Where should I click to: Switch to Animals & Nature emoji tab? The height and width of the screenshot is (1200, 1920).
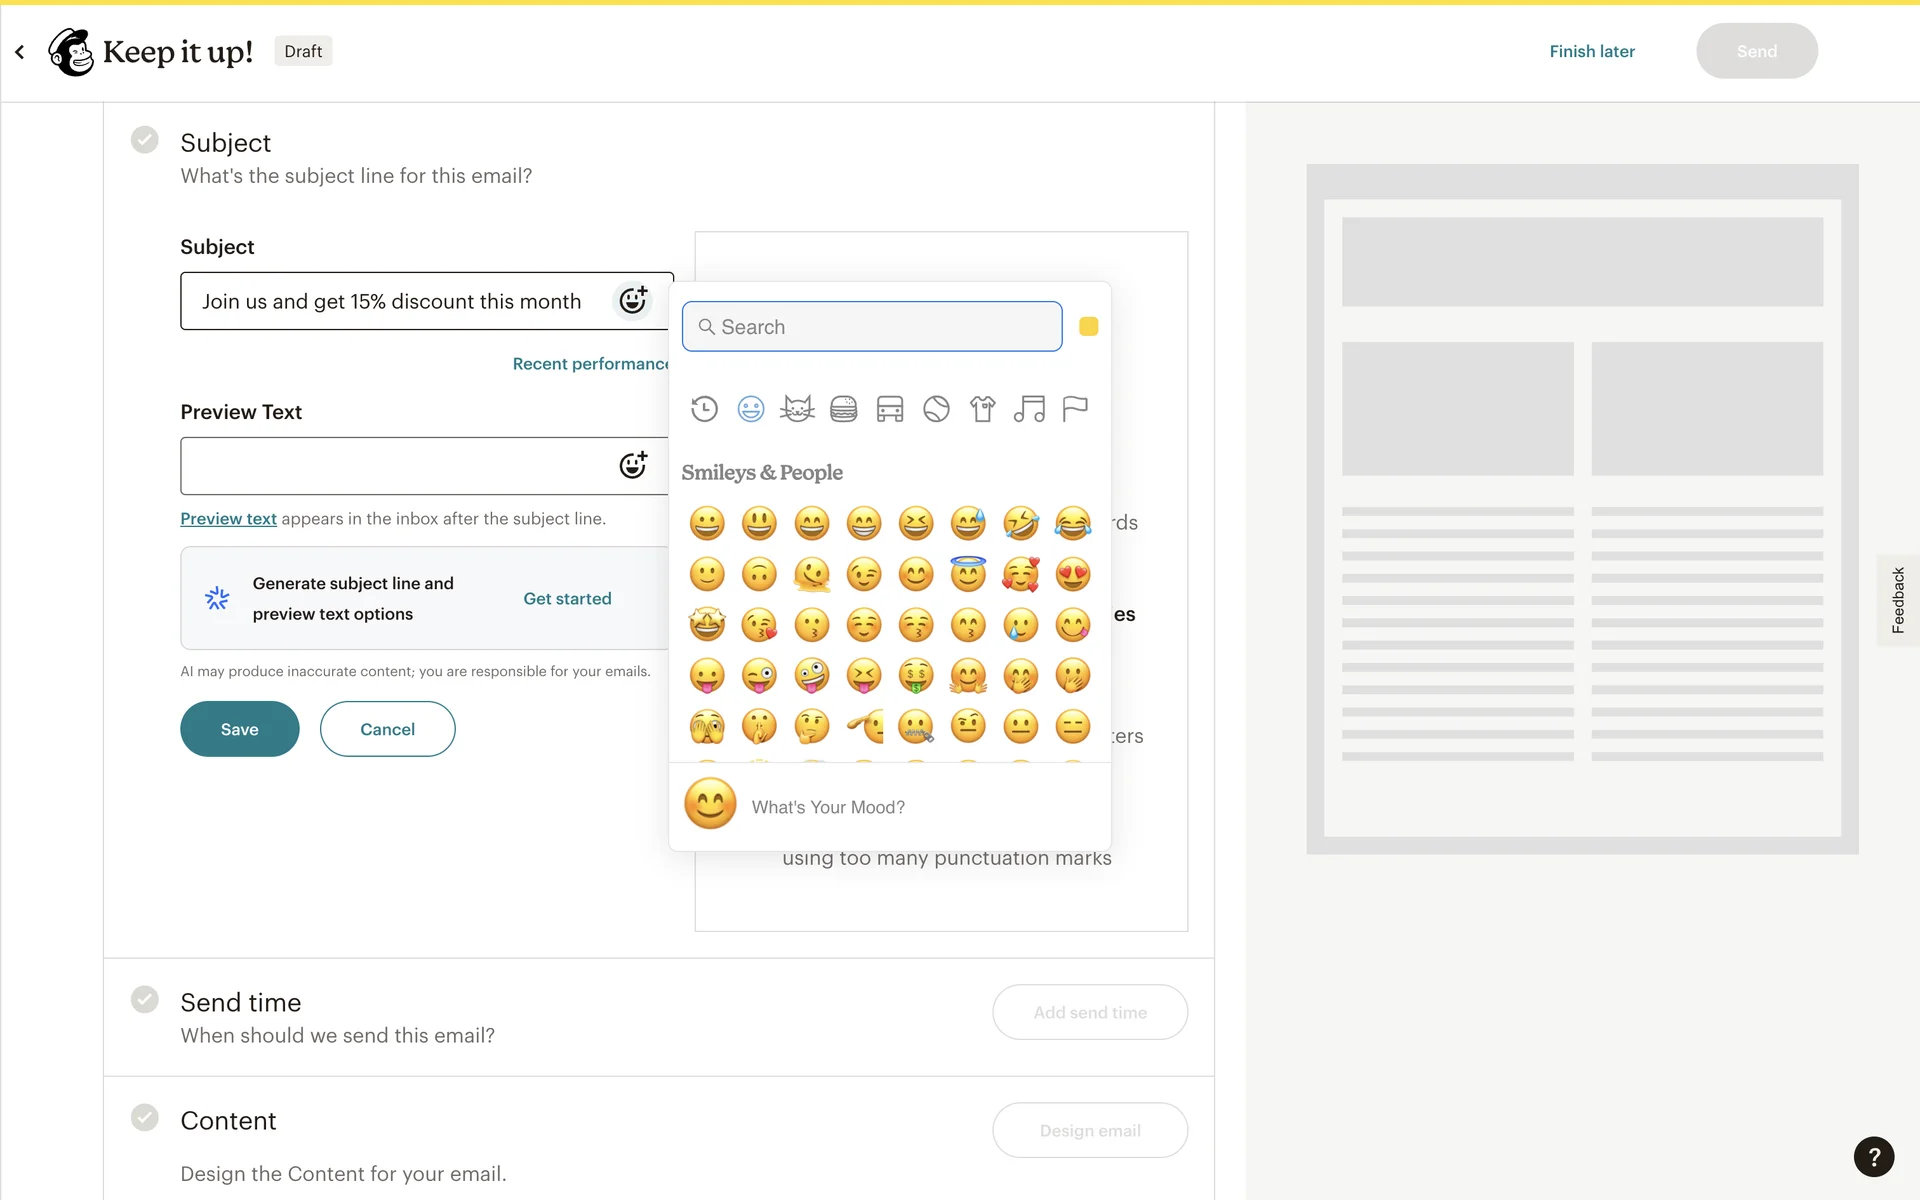point(797,409)
